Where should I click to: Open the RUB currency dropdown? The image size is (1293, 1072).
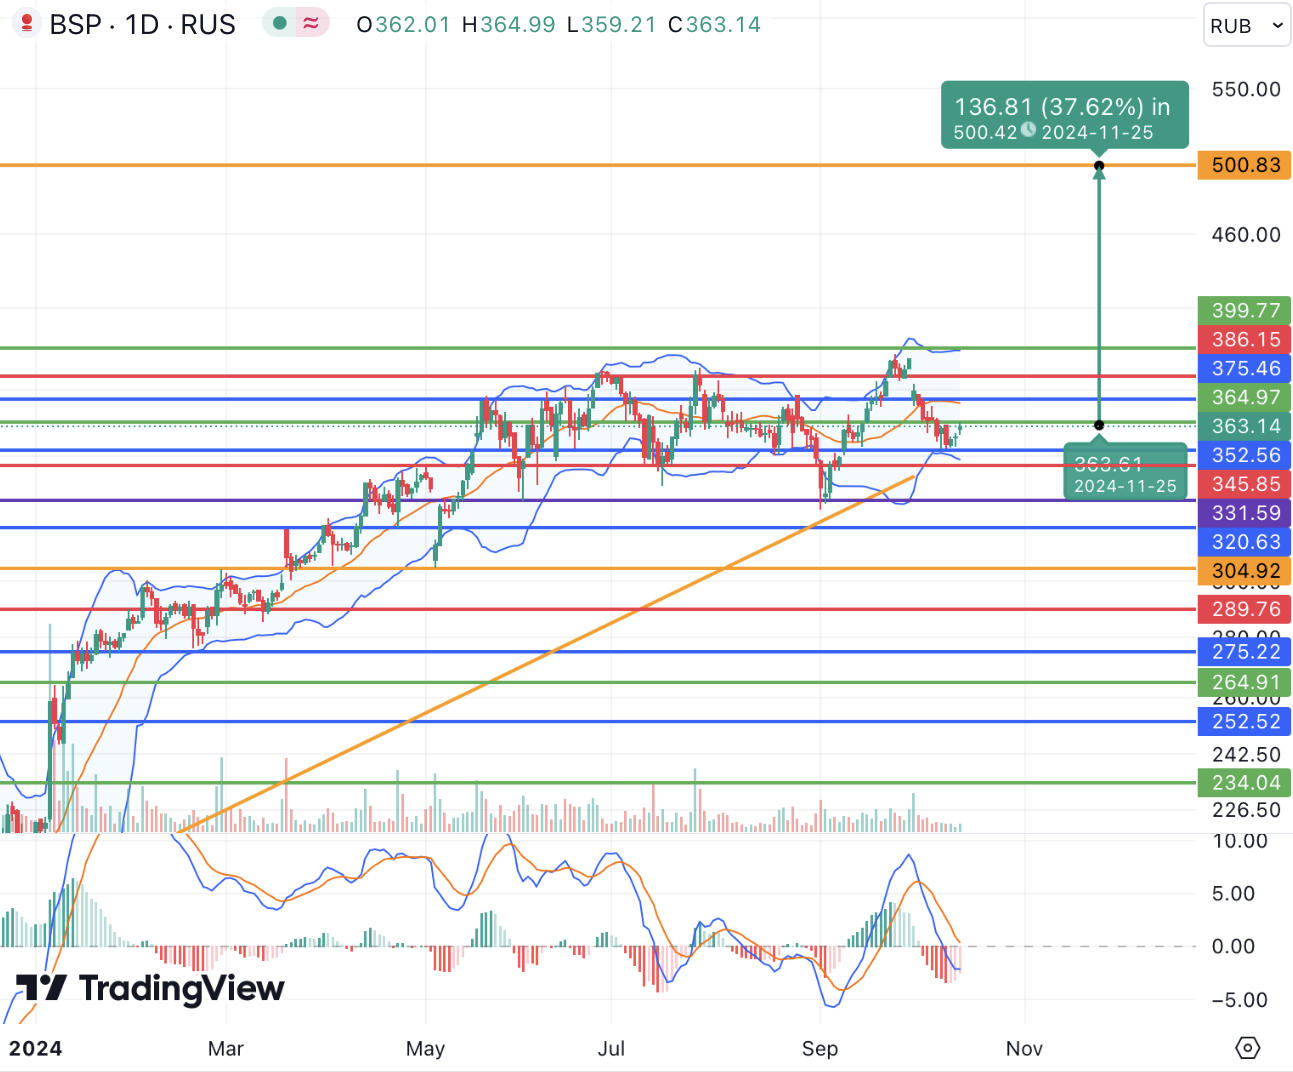[x=1247, y=26]
